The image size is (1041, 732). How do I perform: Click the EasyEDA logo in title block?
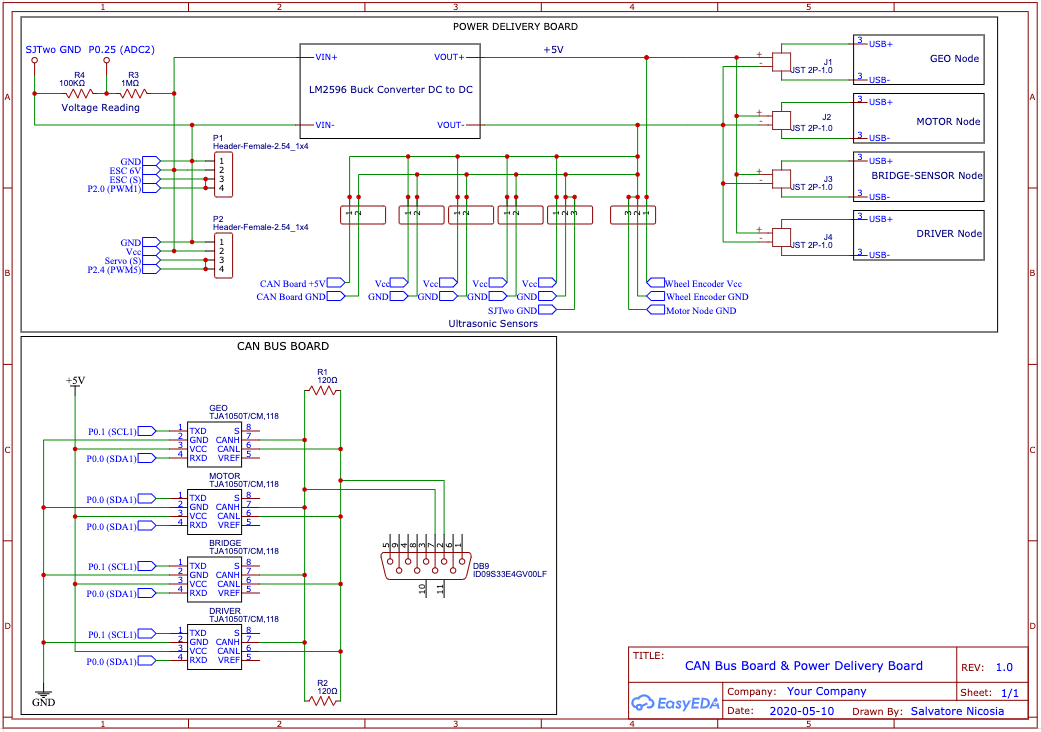675,703
